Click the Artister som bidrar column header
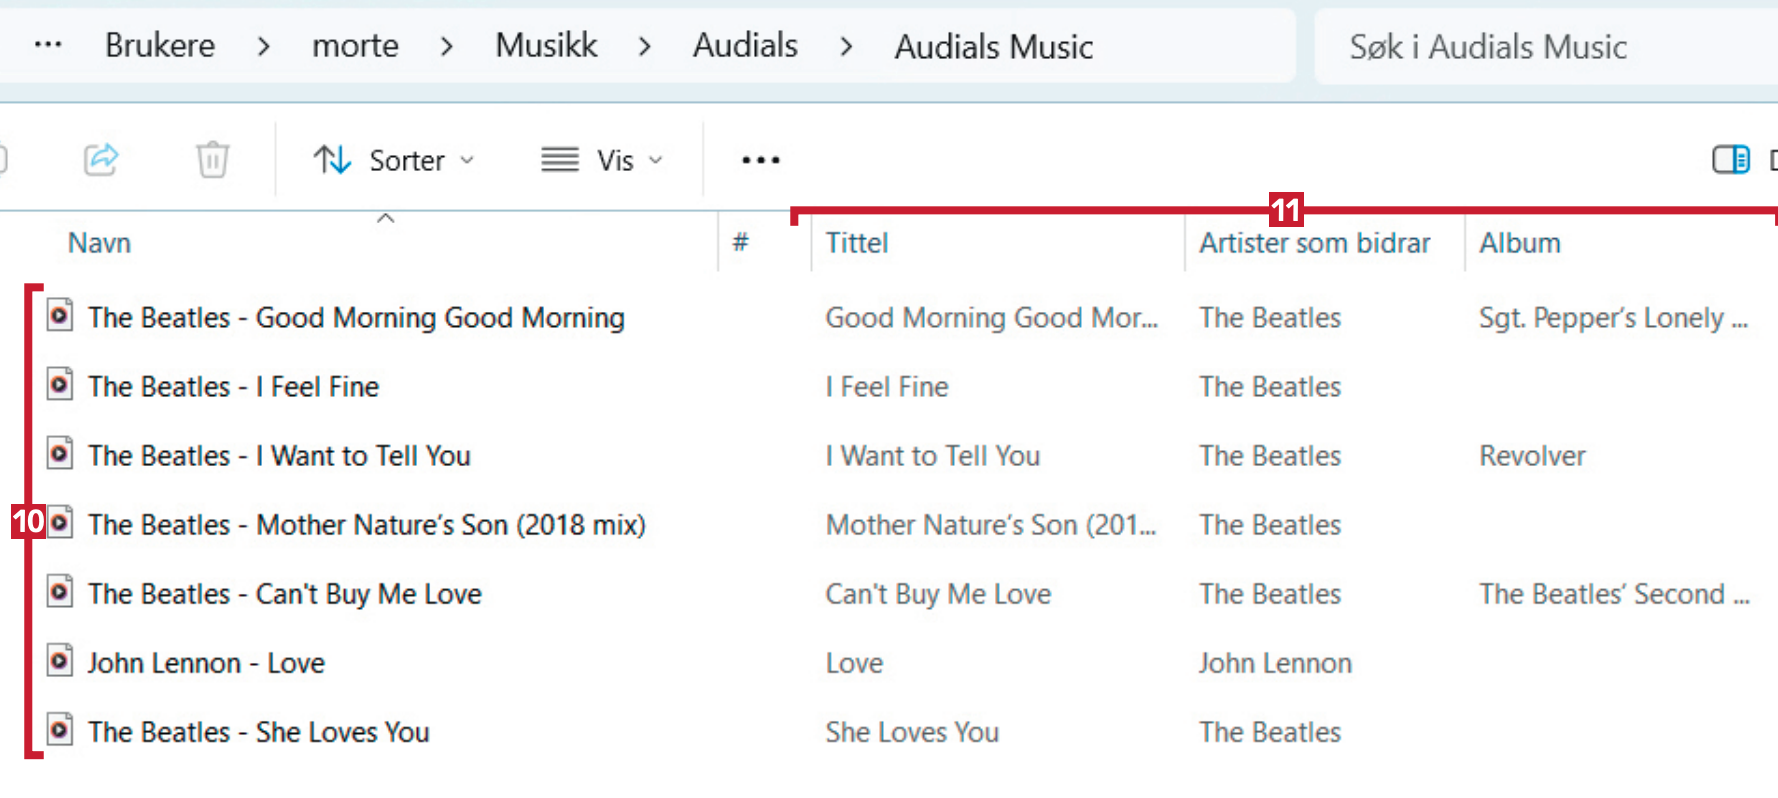The height and width of the screenshot is (798, 1778). 1314,243
